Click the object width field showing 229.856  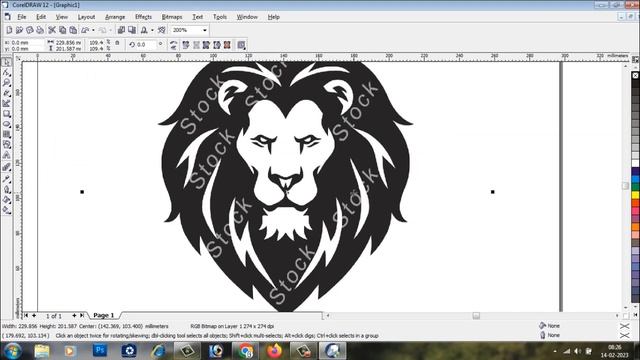[x=69, y=42]
